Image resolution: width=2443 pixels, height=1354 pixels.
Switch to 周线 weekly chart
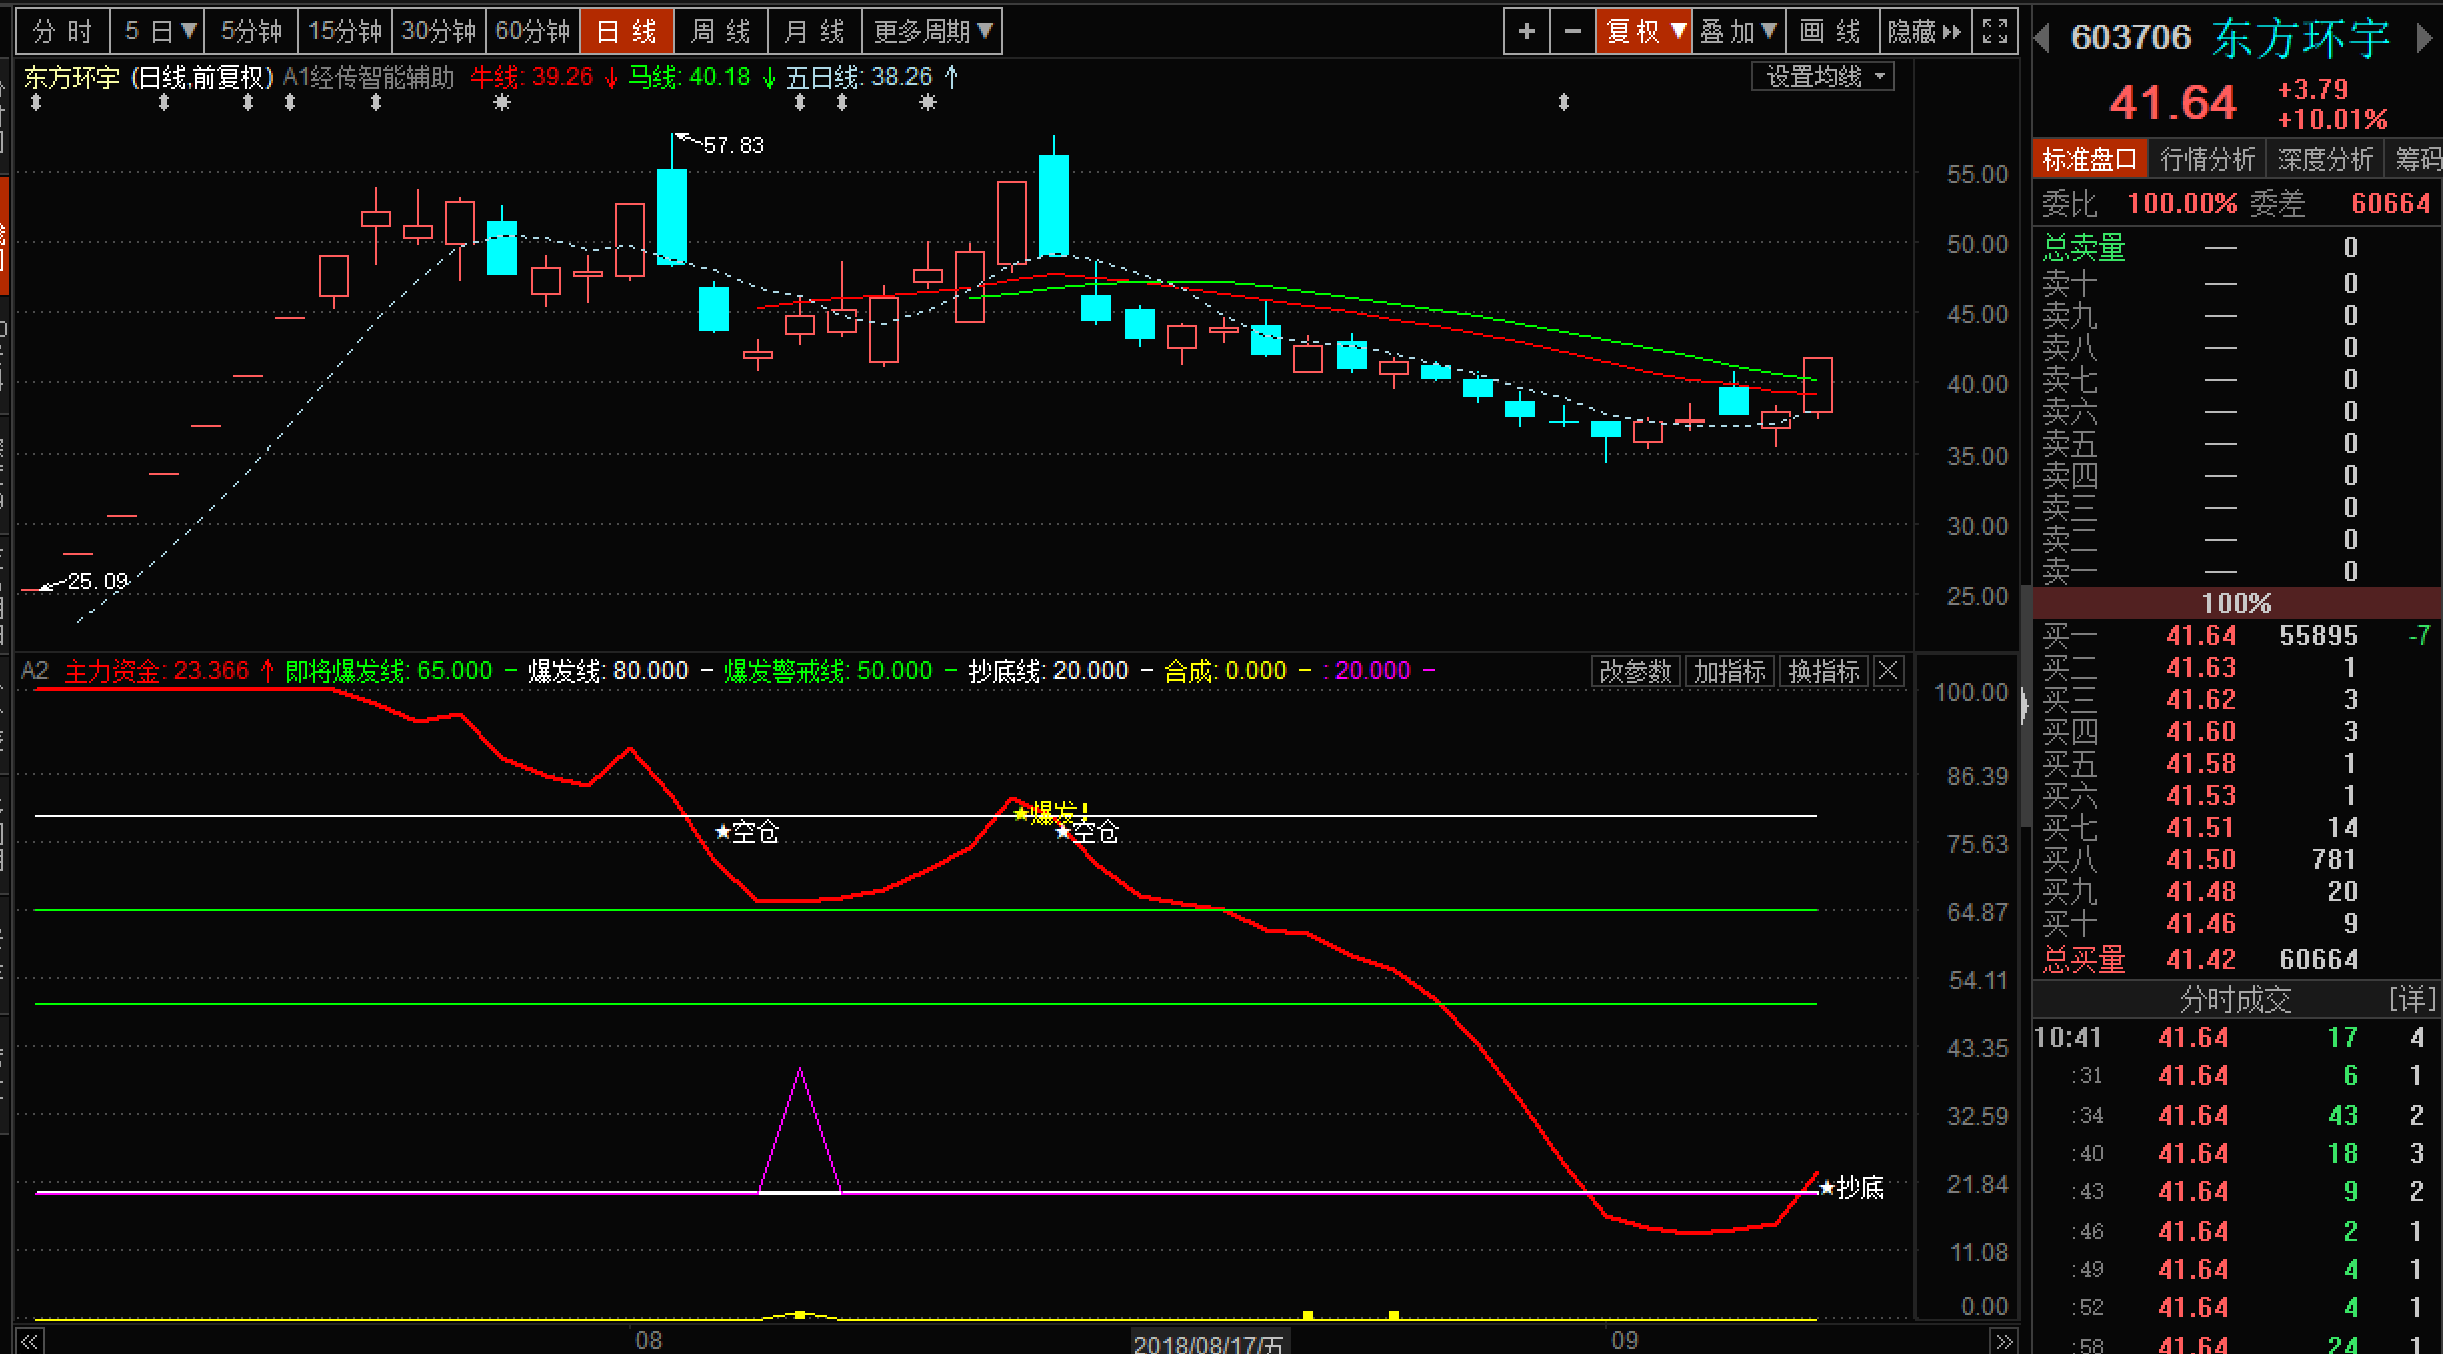pos(721,32)
